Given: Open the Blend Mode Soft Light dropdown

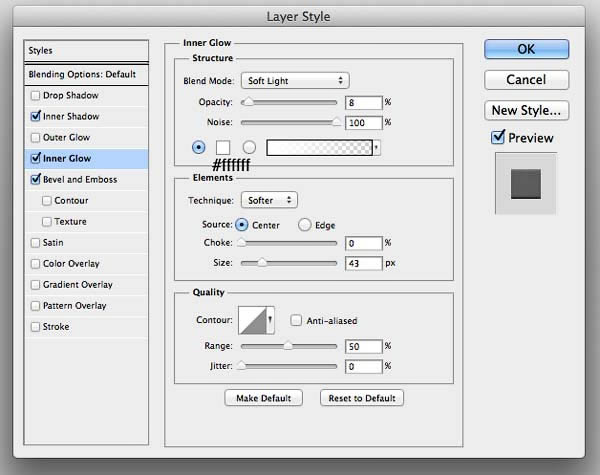Looking at the screenshot, I should (x=295, y=81).
